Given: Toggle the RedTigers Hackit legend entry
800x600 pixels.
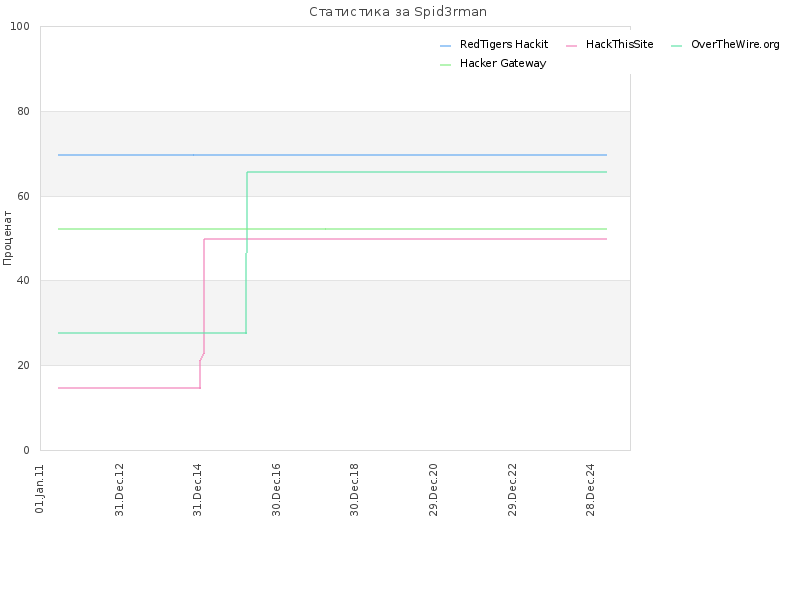Looking at the screenshot, I should pyautogui.click(x=494, y=44).
